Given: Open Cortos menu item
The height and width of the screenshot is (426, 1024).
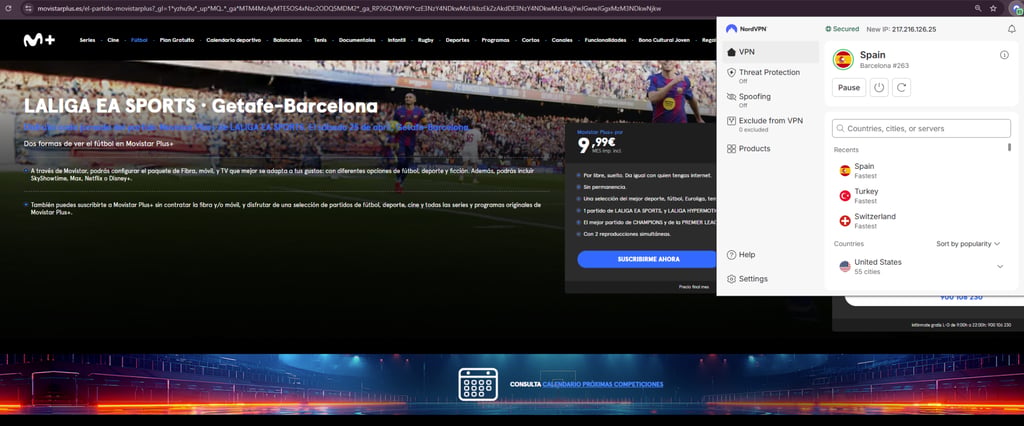Looking at the screenshot, I should (531, 40).
